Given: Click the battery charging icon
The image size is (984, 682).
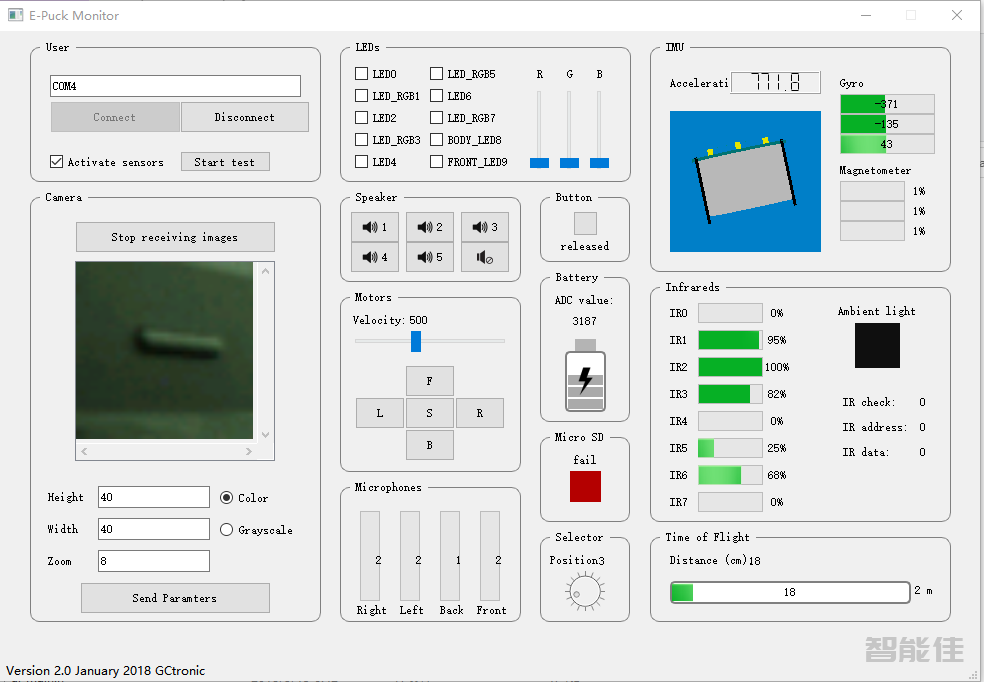Looking at the screenshot, I should tap(585, 380).
